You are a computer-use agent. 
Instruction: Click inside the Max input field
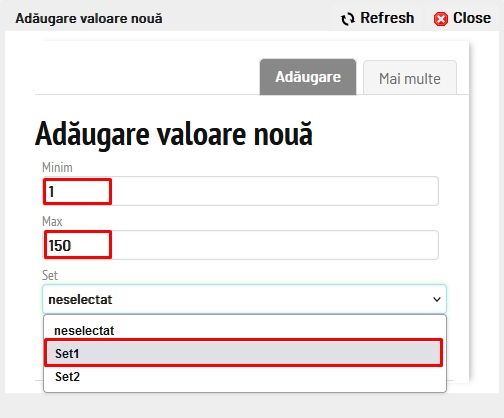tap(240, 245)
